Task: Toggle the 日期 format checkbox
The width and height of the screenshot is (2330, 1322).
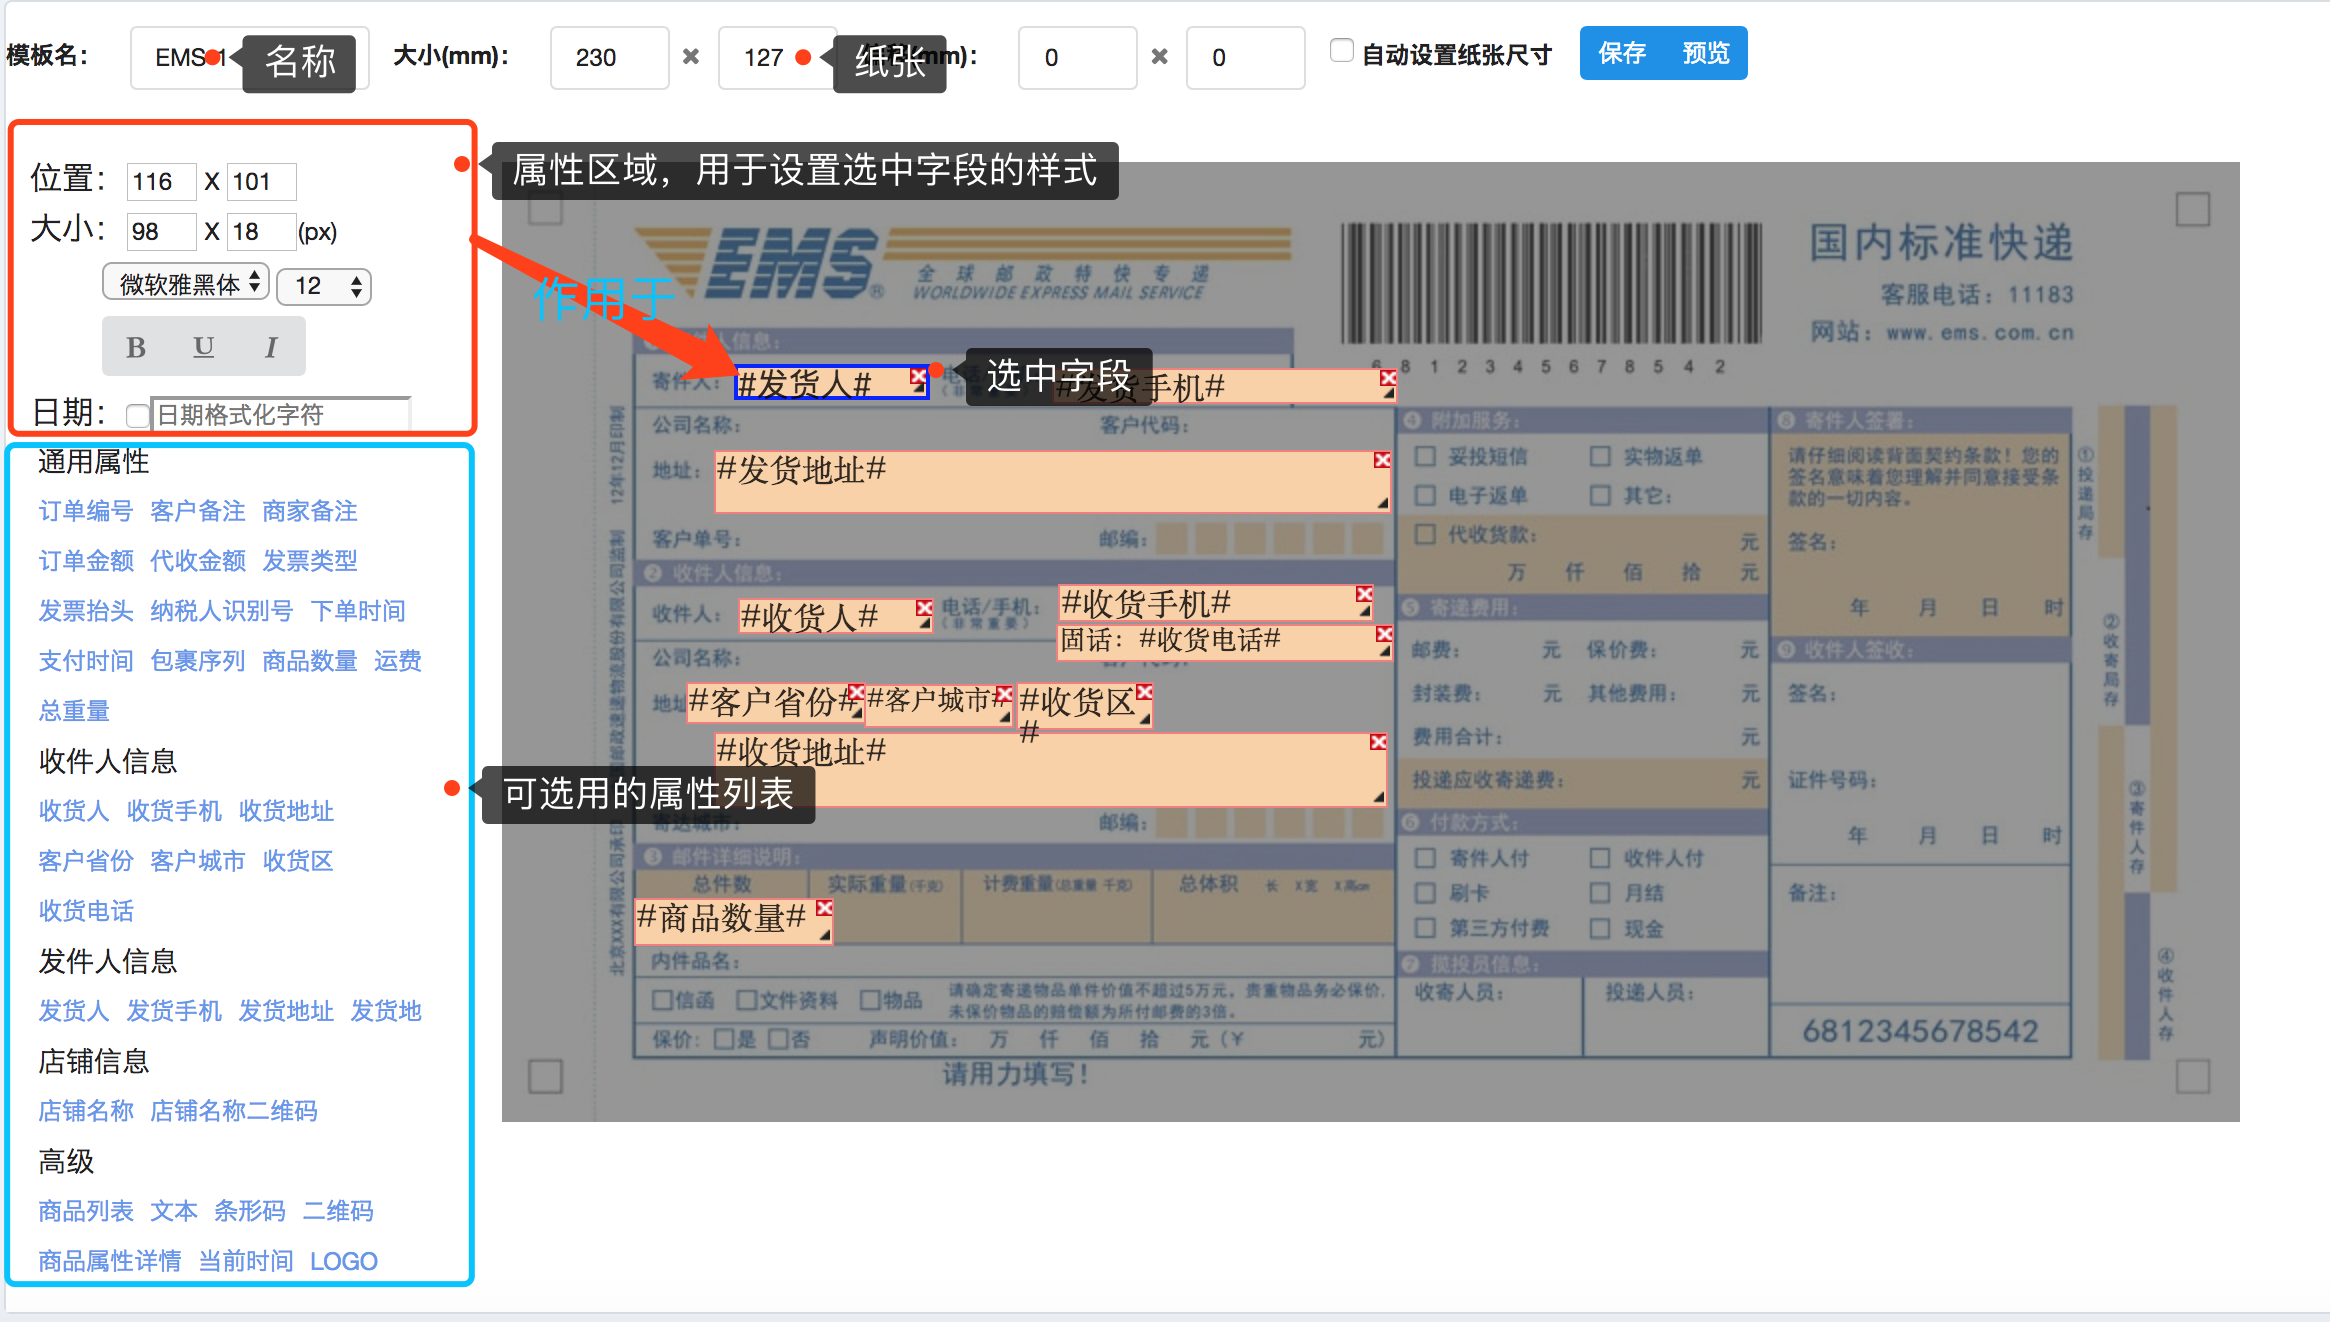Action: (138, 415)
